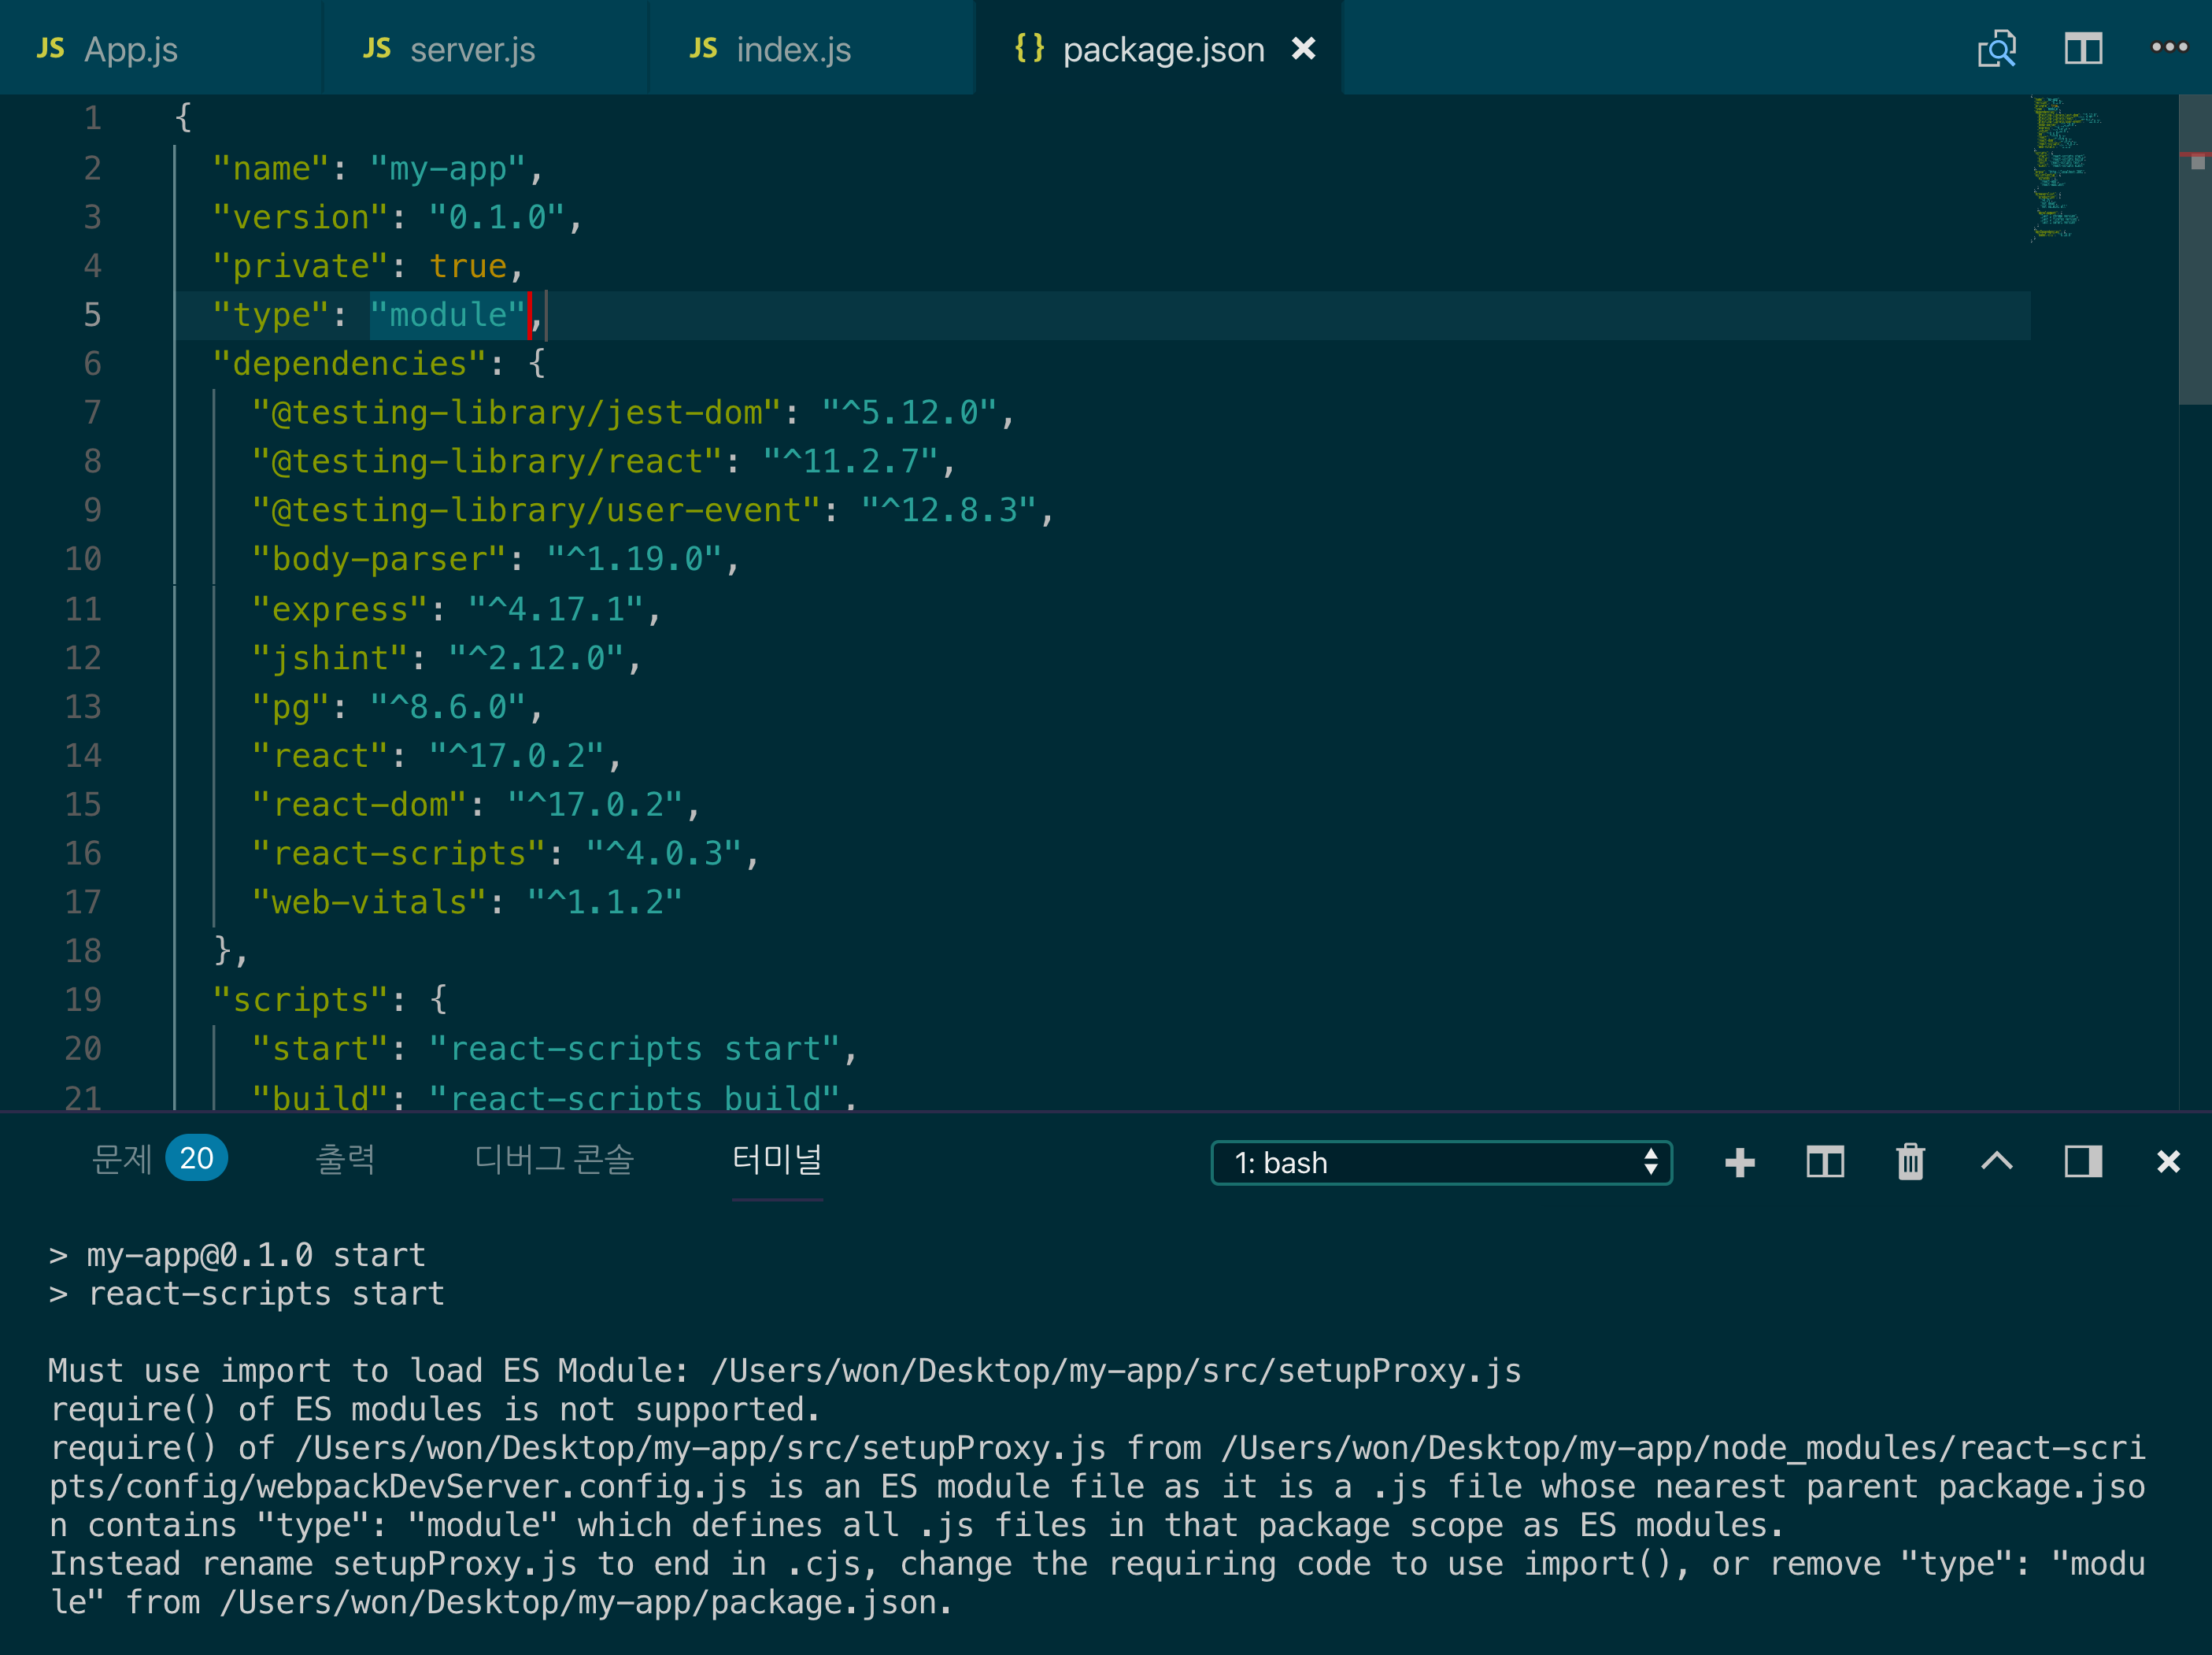Image resolution: width=2212 pixels, height=1655 pixels.
Task: Split the terminal pane
Action: coord(1825,1162)
